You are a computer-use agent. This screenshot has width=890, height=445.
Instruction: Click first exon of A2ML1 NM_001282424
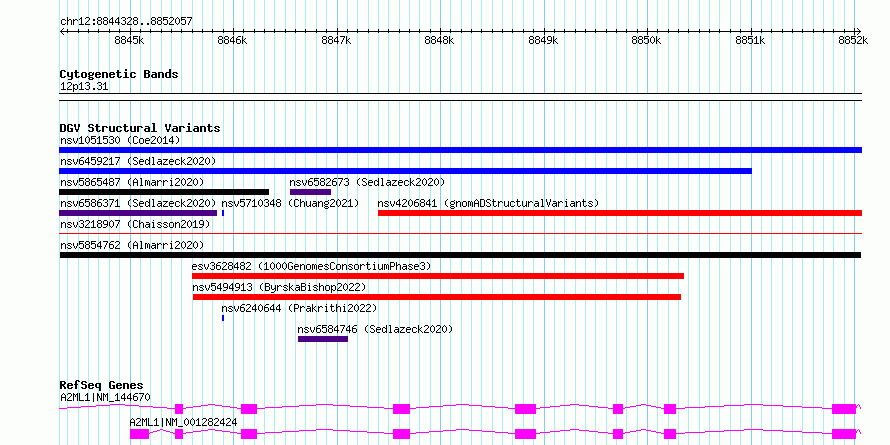pos(139,434)
